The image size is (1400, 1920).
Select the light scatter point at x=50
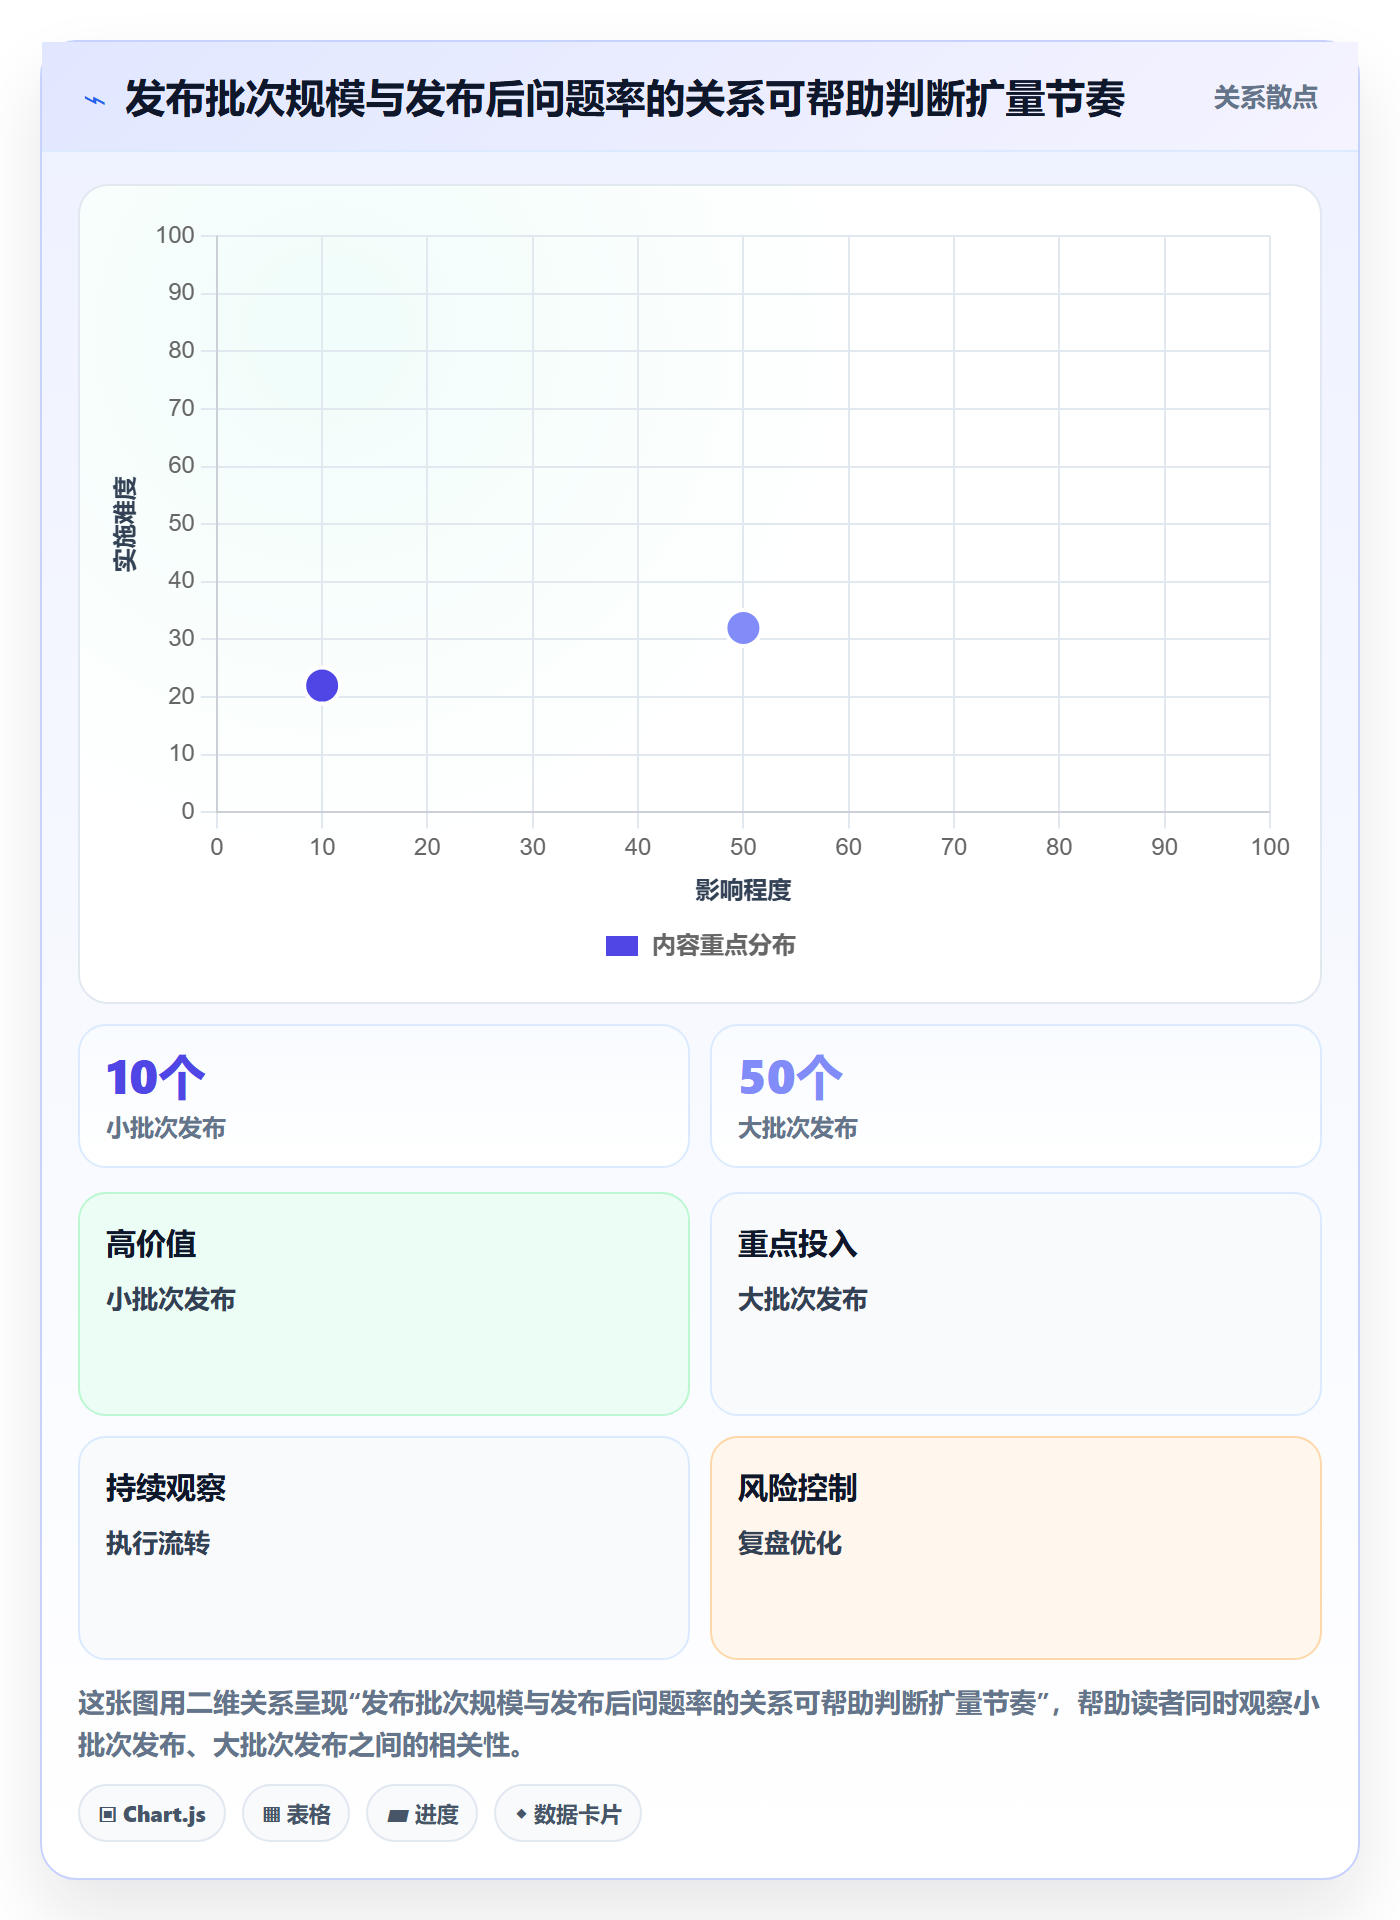(743, 628)
